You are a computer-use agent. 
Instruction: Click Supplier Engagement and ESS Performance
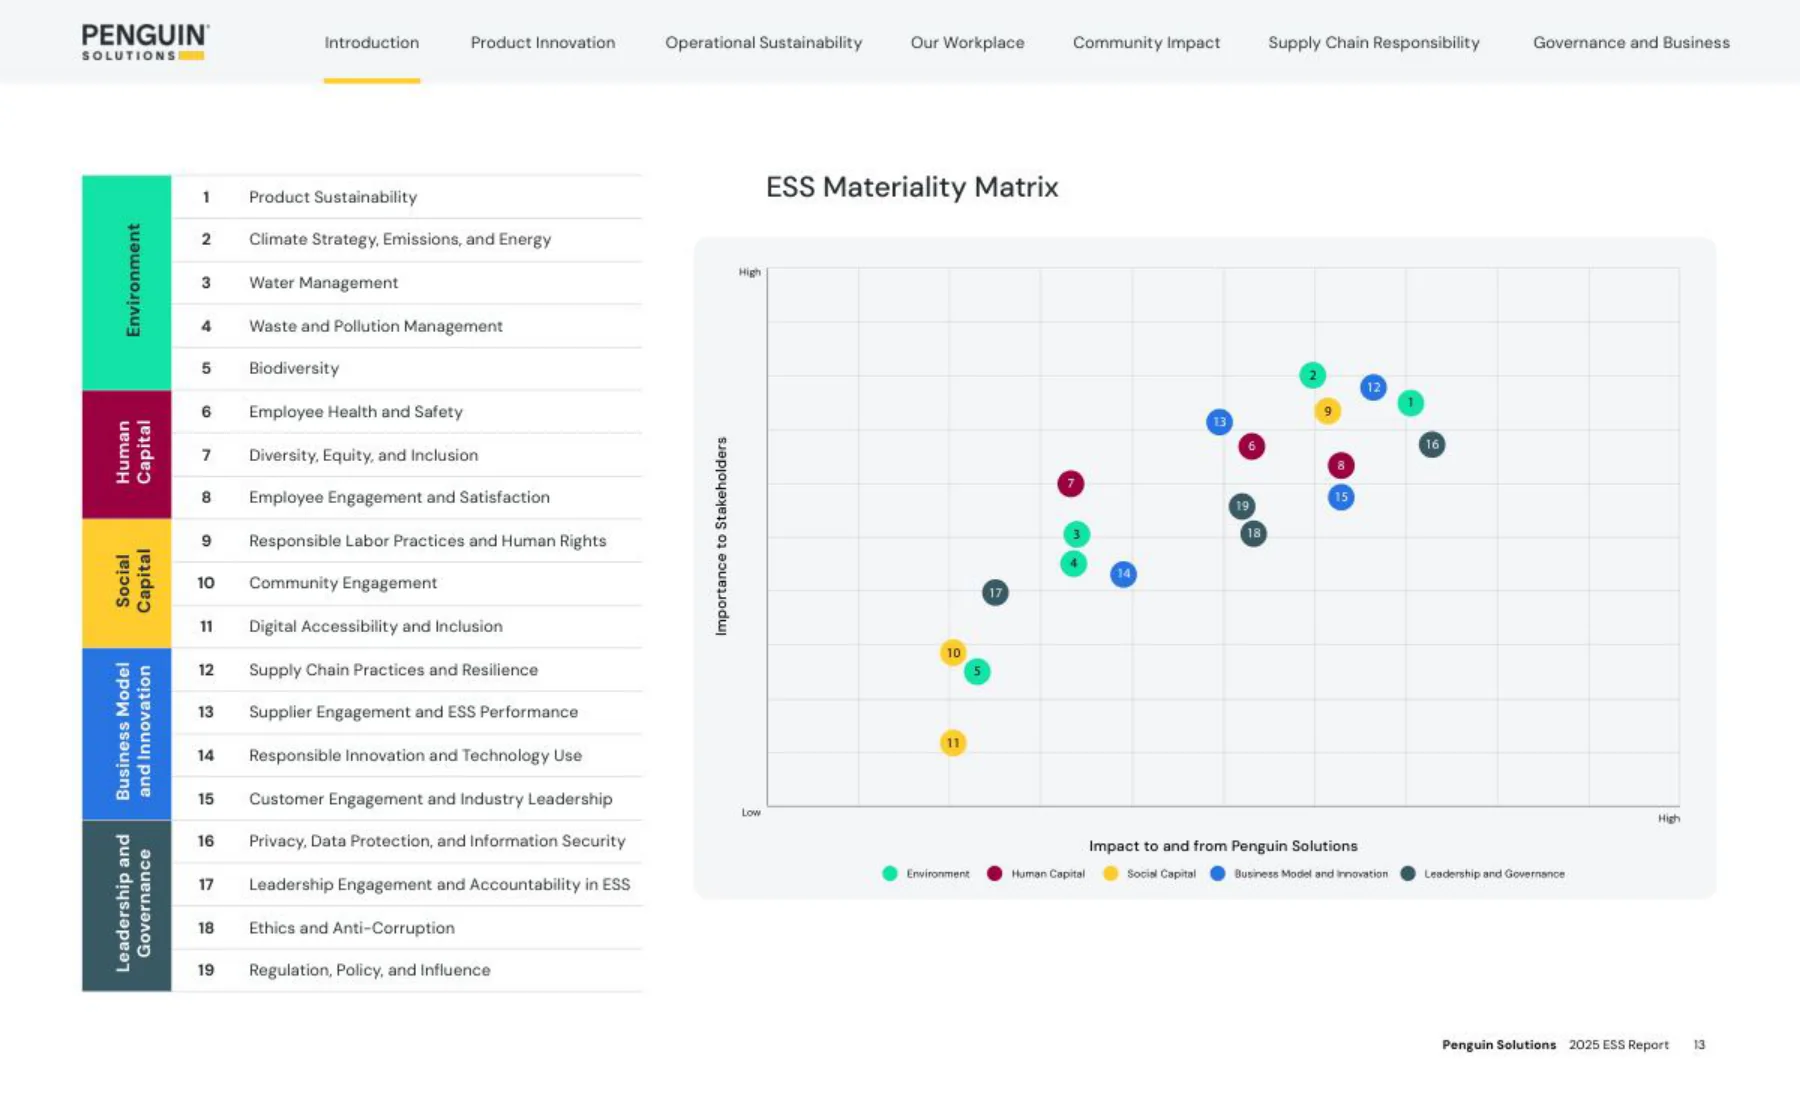pos(407,713)
